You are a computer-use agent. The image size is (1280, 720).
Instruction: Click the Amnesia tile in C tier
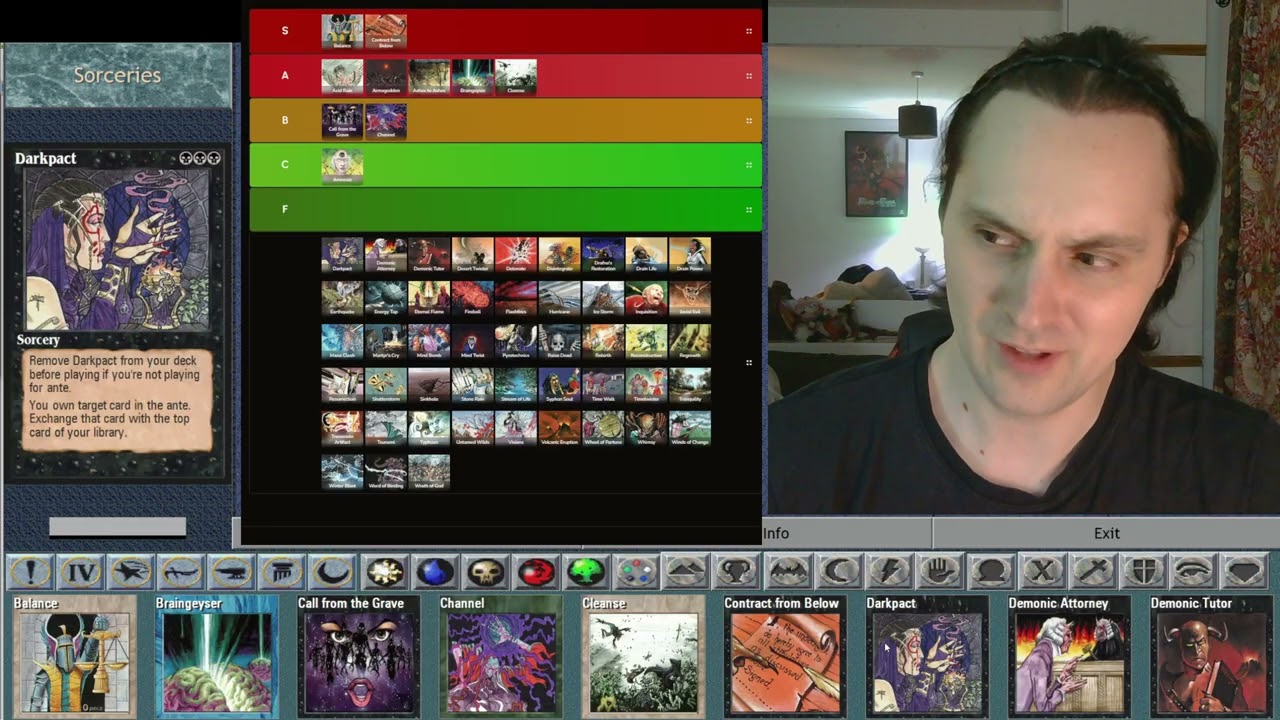[x=342, y=166]
